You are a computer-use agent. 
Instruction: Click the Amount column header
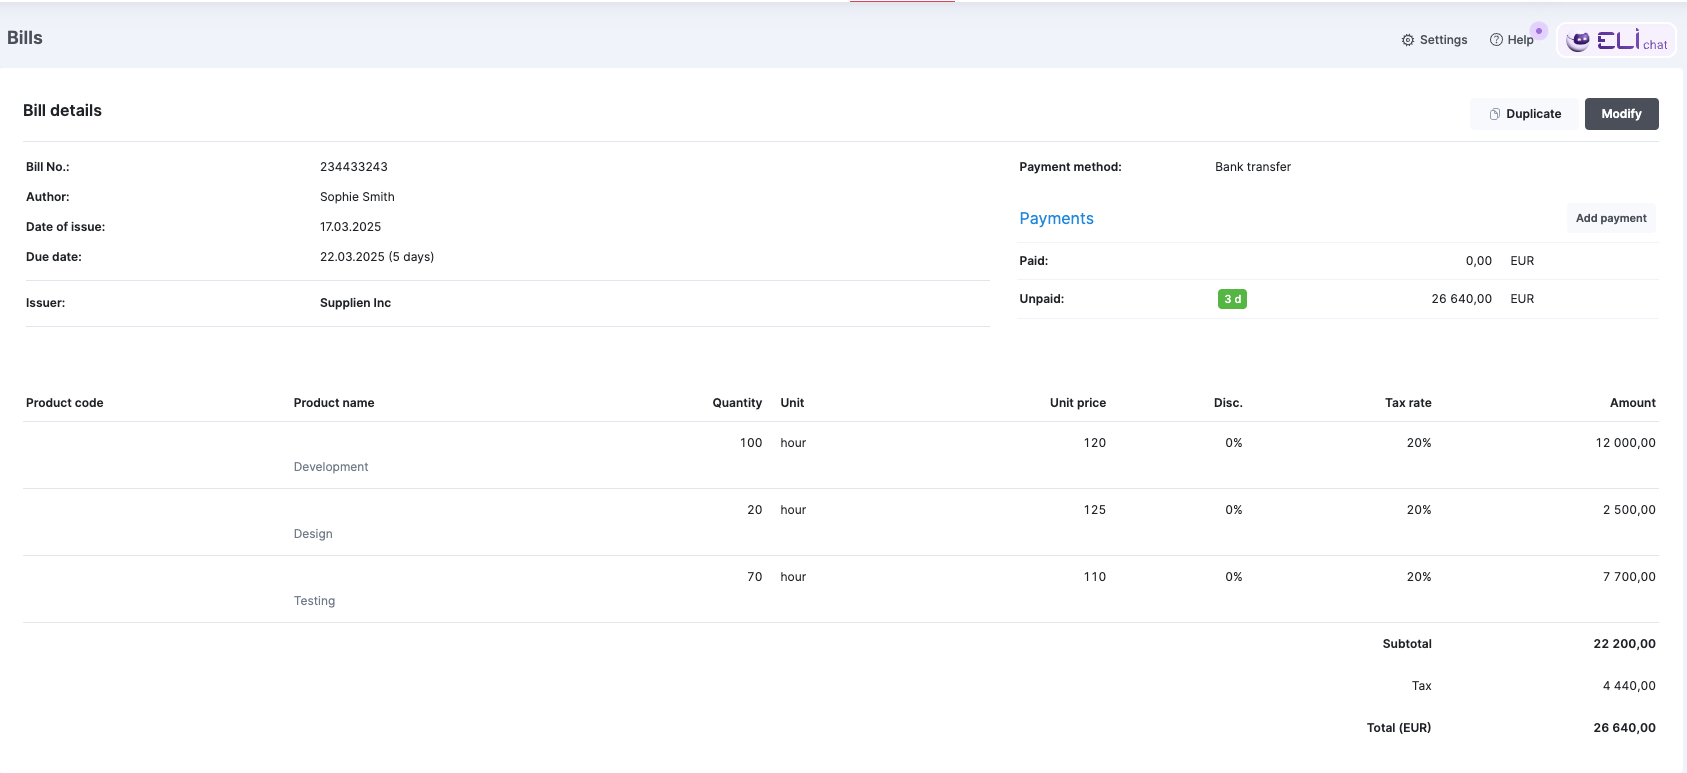tap(1633, 403)
